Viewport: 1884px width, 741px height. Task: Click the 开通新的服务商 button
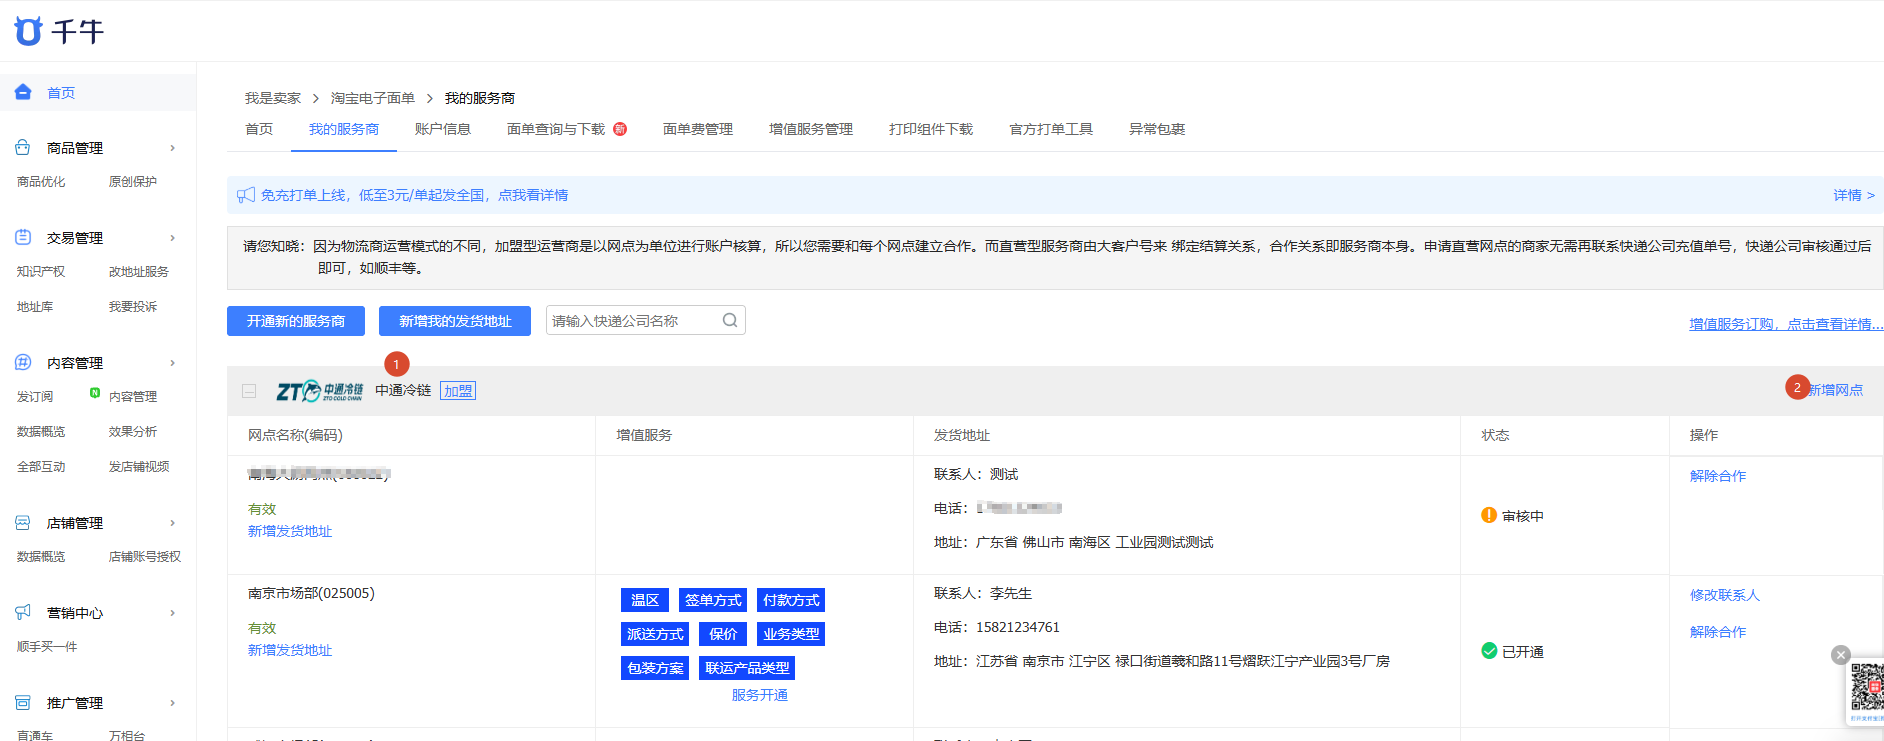click(x=296, y=321)
